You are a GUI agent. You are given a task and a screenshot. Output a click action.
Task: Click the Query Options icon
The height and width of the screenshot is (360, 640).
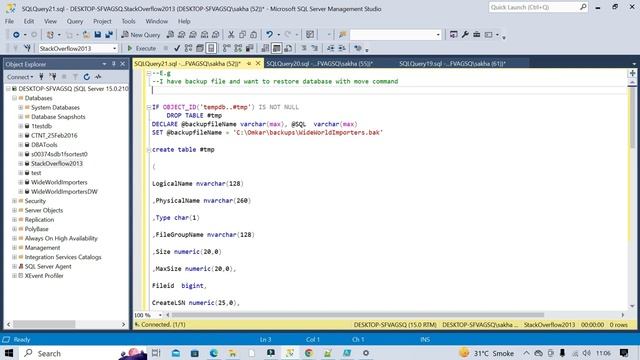tap(200, 48)
